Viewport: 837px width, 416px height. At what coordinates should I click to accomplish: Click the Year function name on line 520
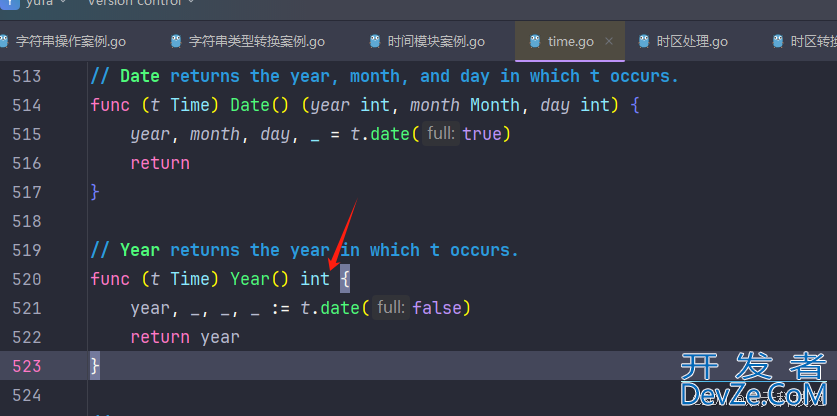pyautogui.click(x=249, y=279)
